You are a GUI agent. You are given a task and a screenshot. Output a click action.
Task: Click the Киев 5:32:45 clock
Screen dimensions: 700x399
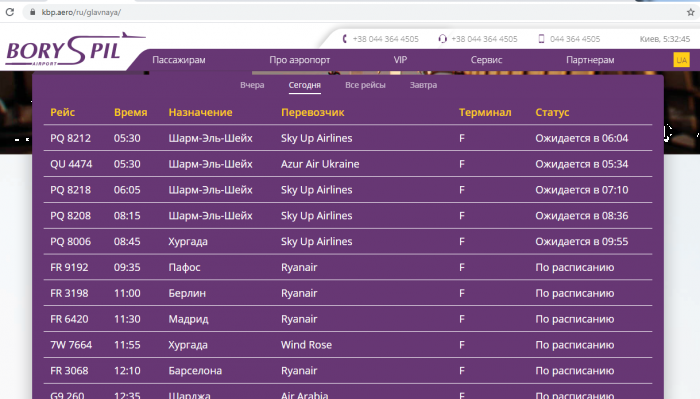[665, 39]
